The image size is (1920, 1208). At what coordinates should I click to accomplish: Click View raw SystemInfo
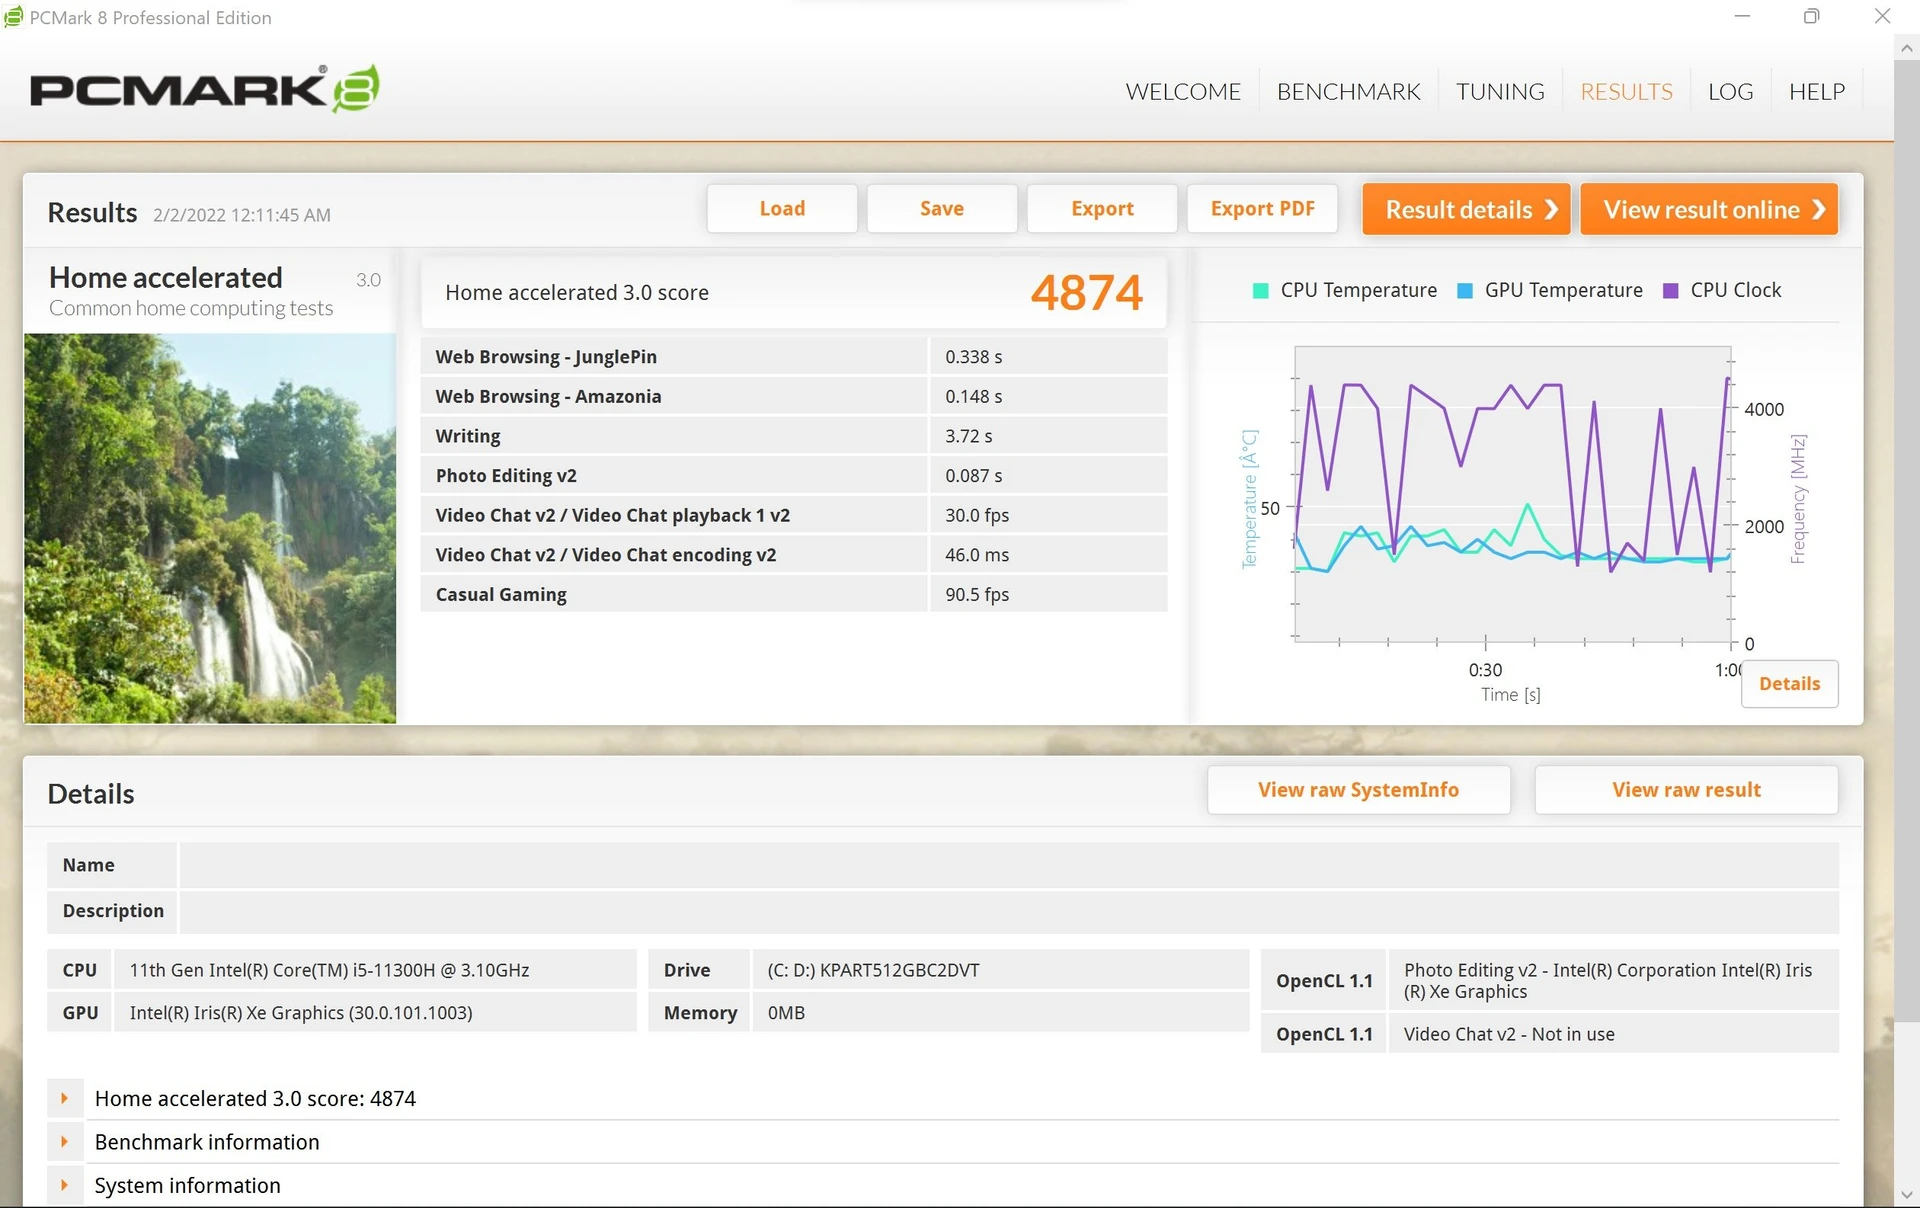(x=1358, y=790)
